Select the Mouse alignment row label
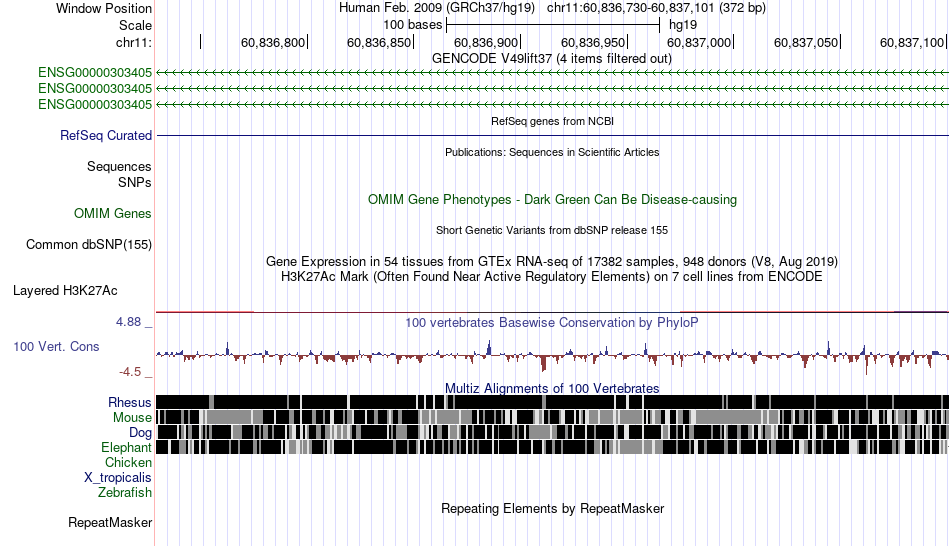 click(x=132, y=418)
